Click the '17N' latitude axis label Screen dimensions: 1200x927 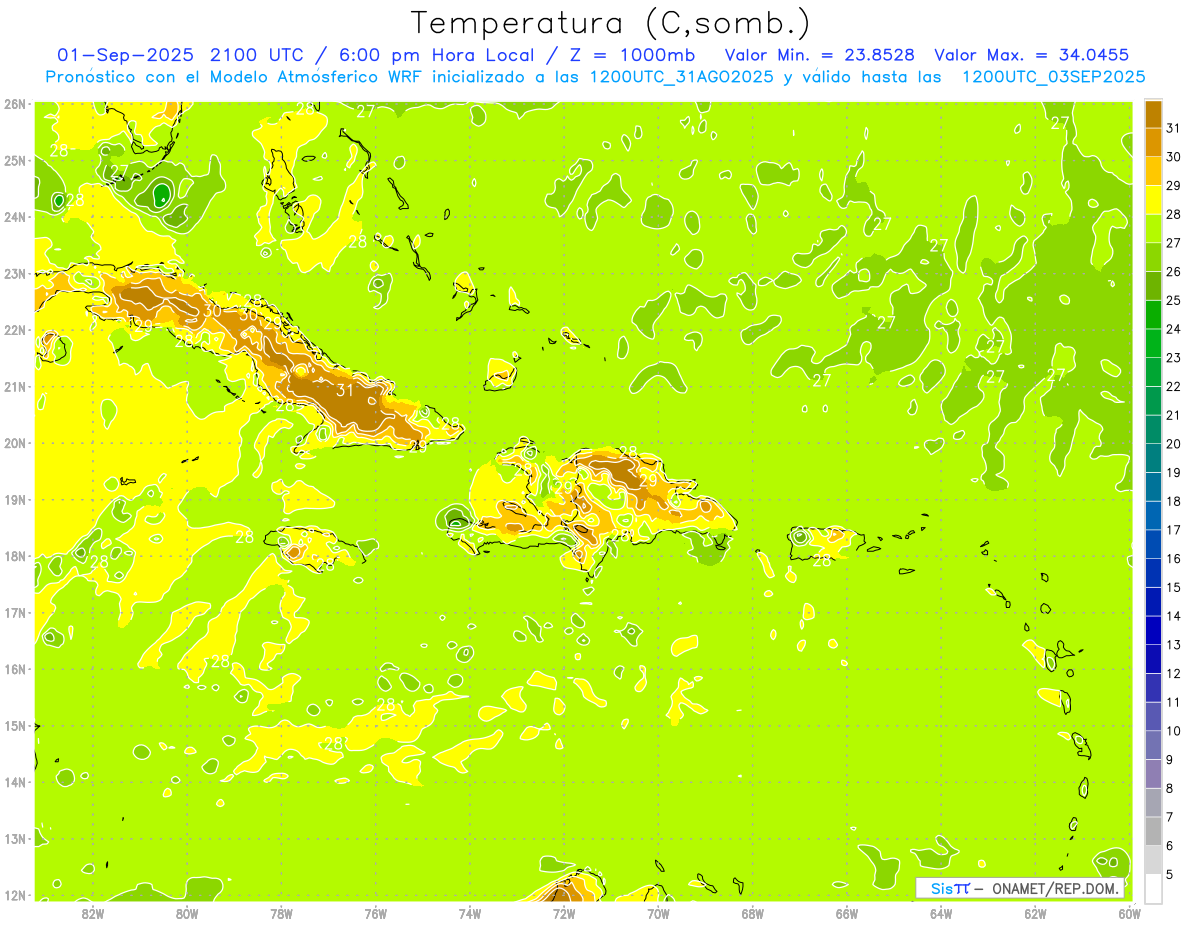tap(15, 613)
